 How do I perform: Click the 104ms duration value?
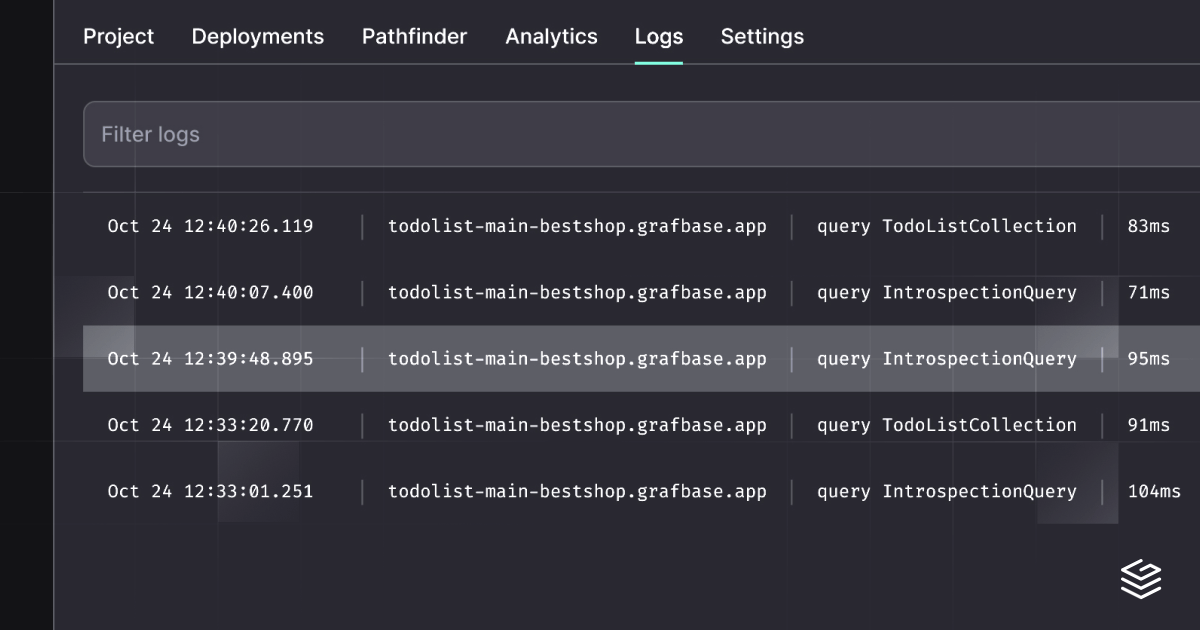pyautogui.click(x=1154, y=492)
